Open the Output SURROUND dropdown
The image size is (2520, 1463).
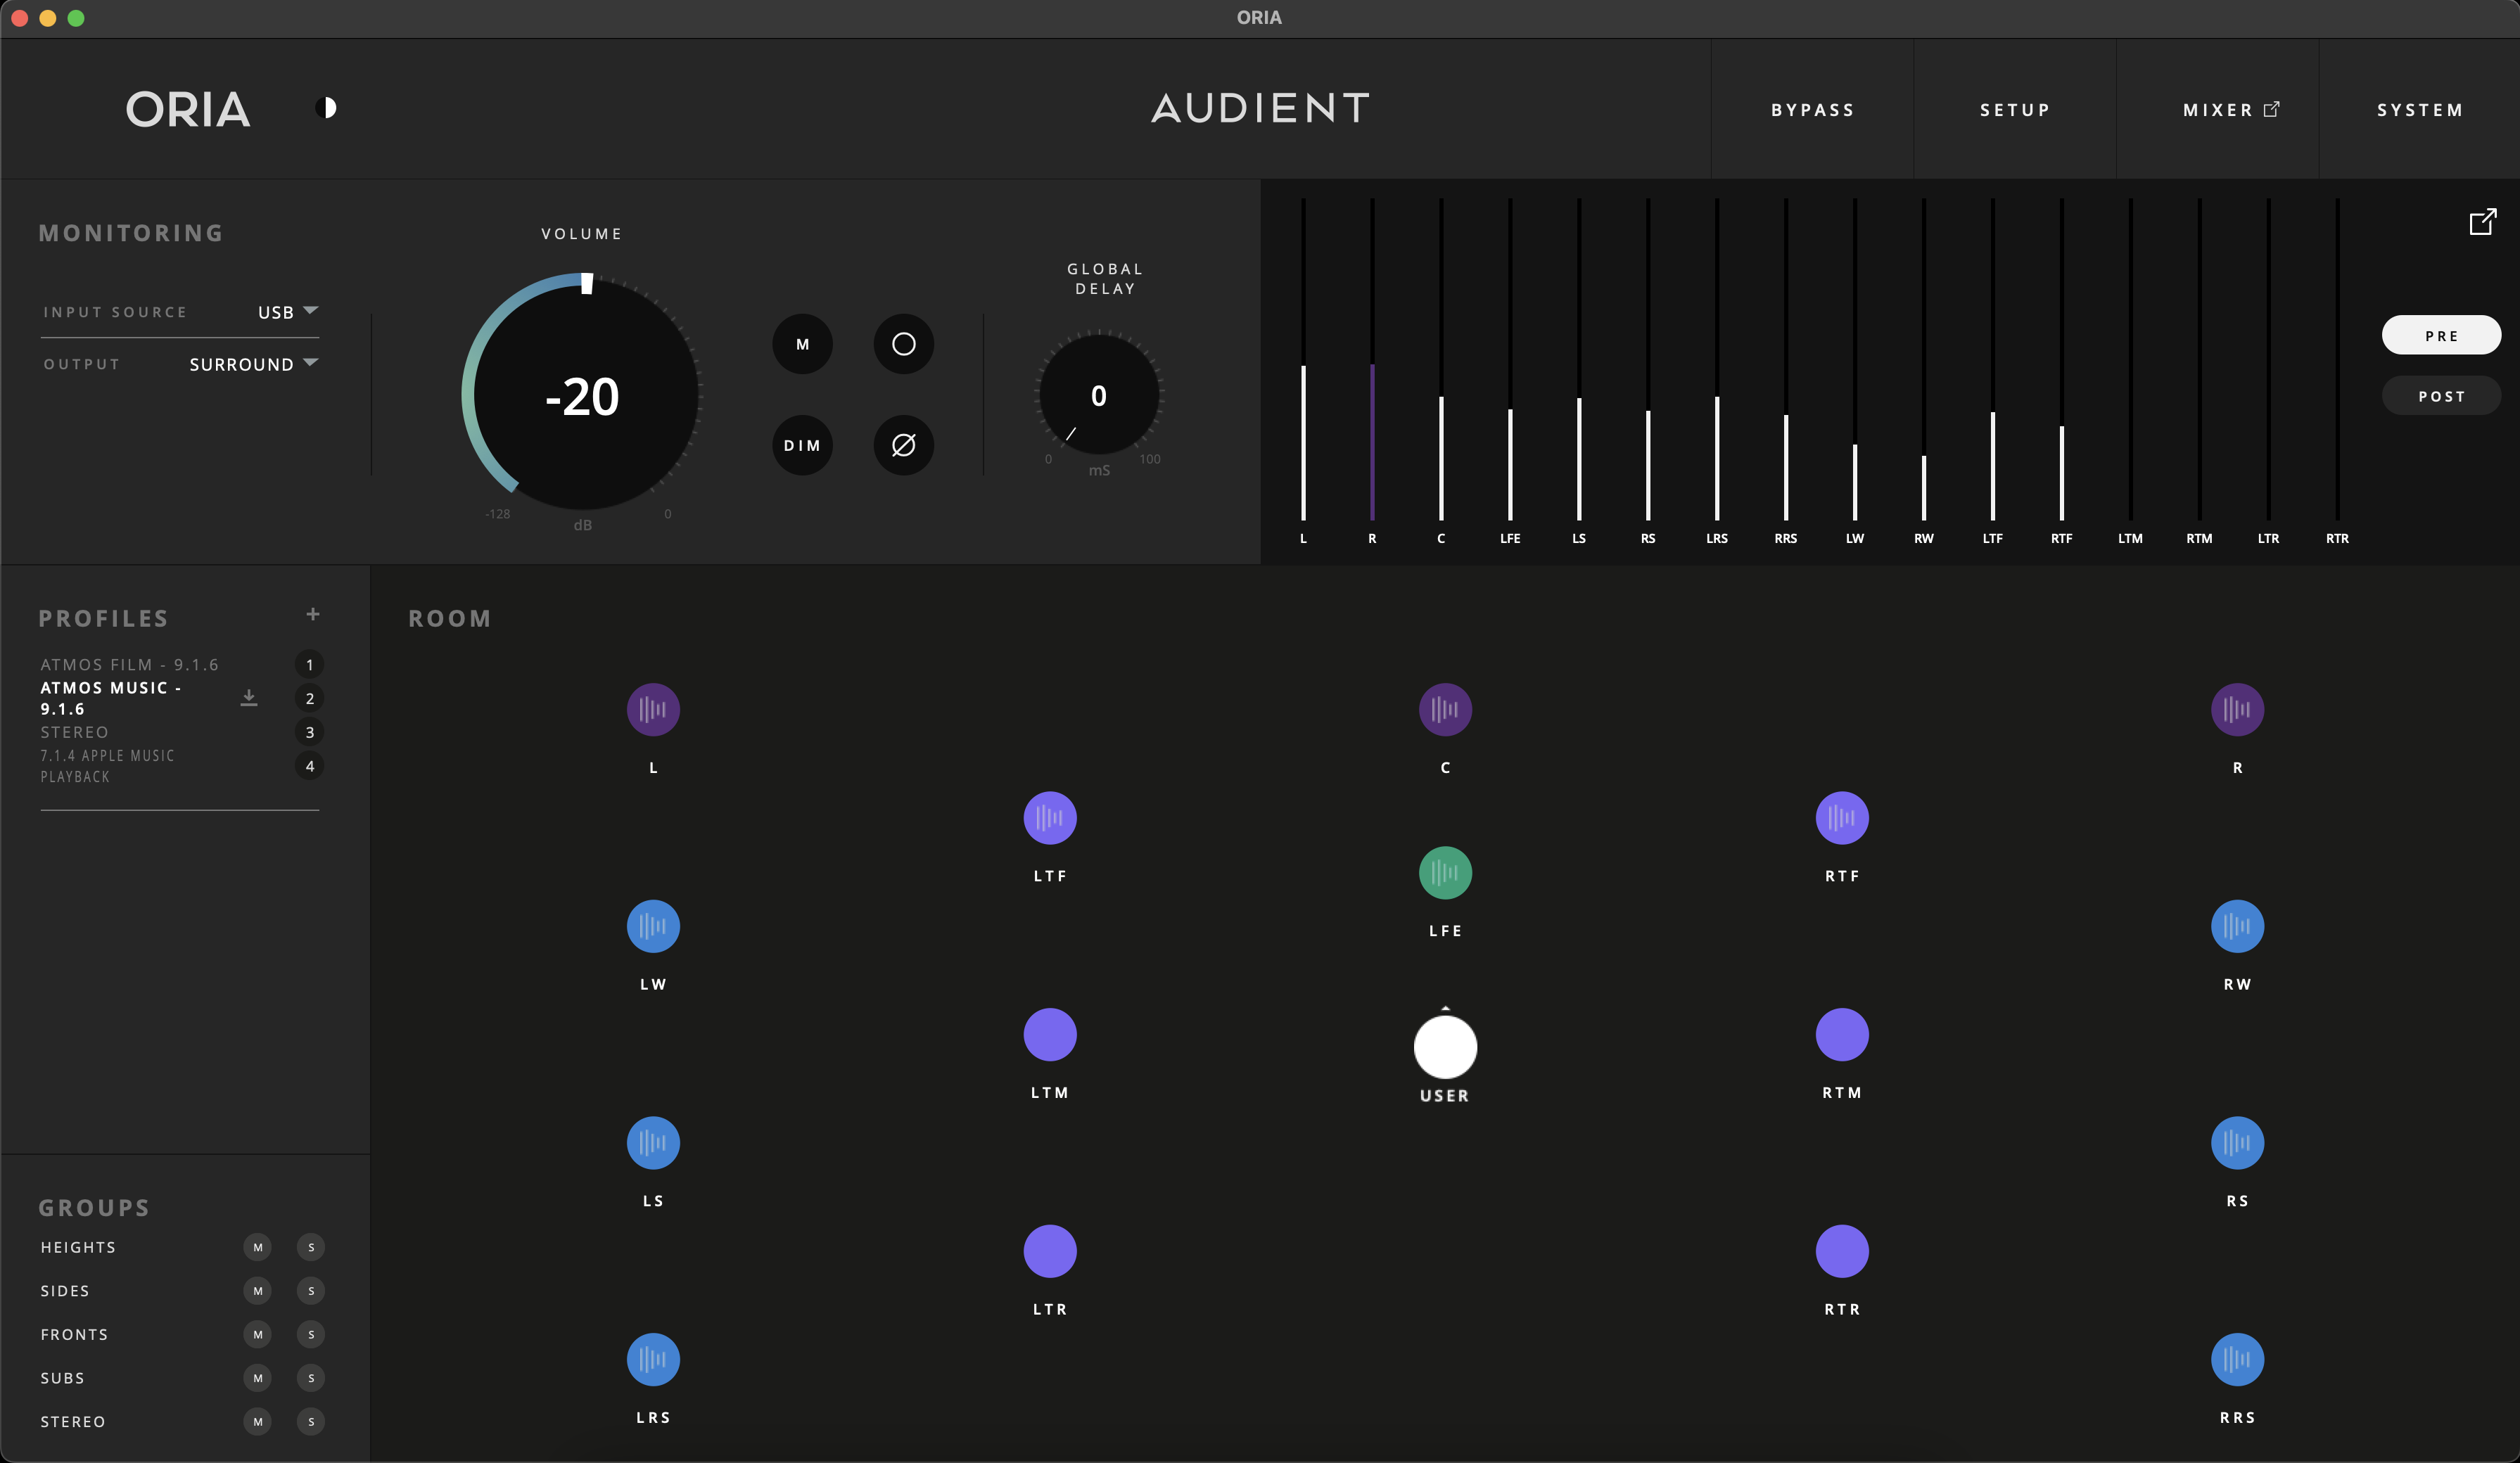(254, 364)
